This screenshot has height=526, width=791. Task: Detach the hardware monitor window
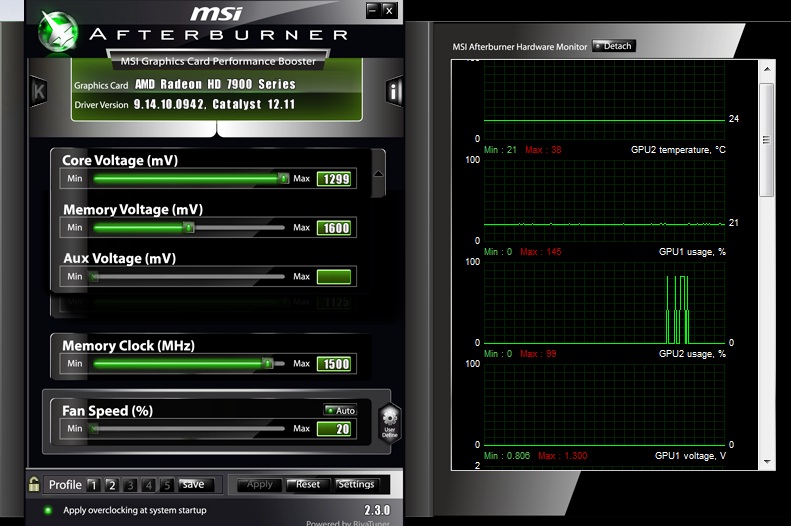tap(613, 46)
